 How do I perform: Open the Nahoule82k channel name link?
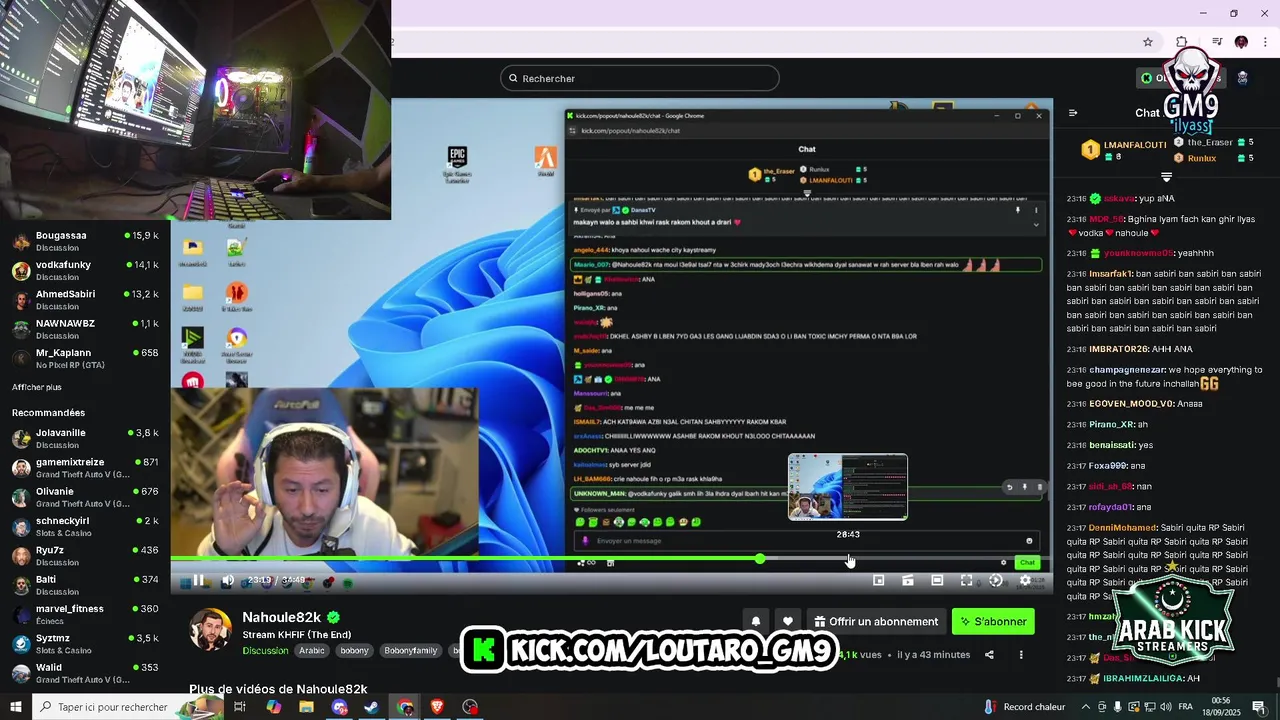coord(281,618)
